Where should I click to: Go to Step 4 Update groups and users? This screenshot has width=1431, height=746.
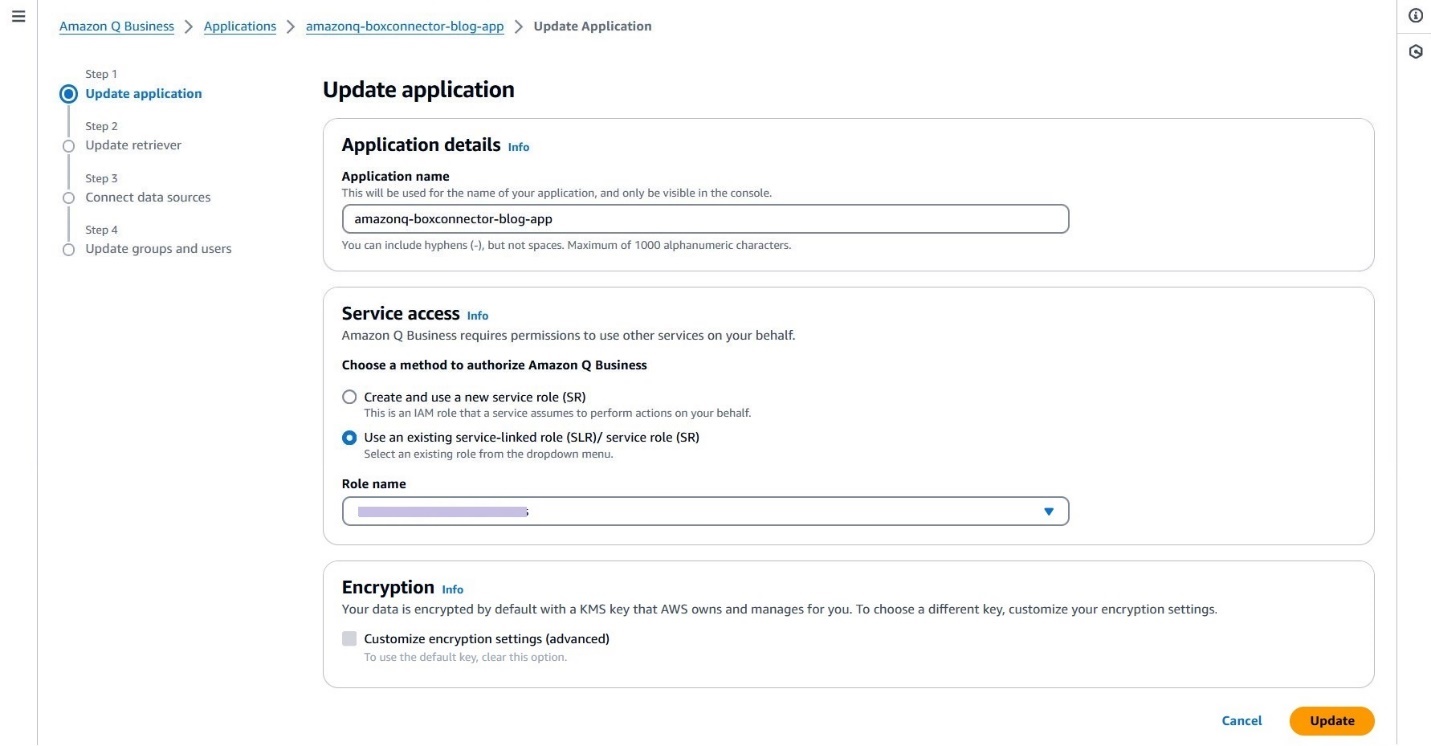[158, 249]
